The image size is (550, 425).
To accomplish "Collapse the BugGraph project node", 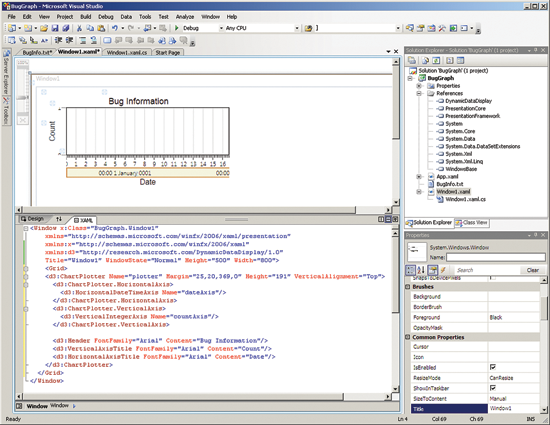I will point(410,78).
